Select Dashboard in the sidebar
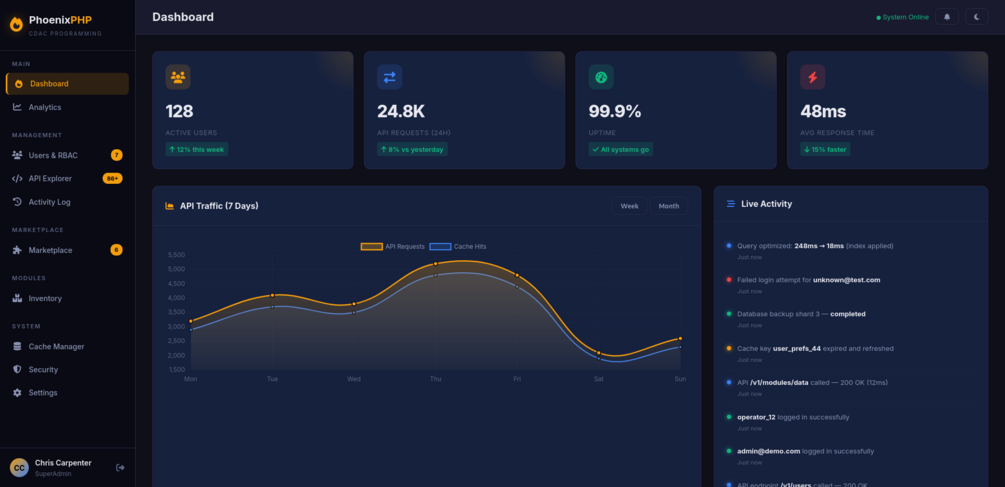1005x487 pixels. coord(67,84)
